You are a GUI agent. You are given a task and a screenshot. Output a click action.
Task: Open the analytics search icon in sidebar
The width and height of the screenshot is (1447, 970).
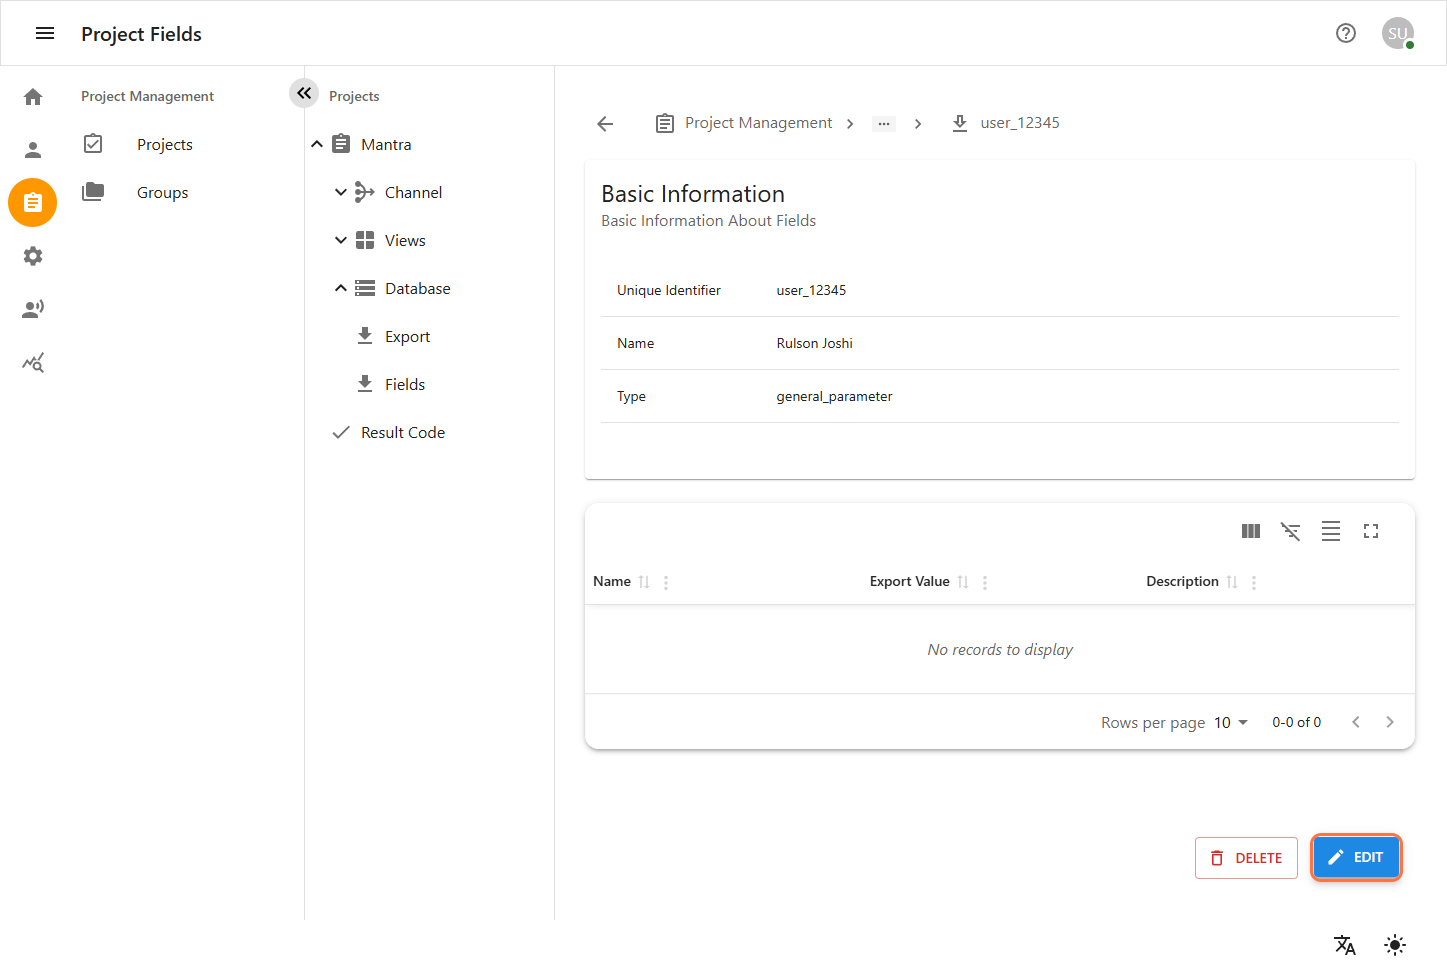[x=32, y=362]
